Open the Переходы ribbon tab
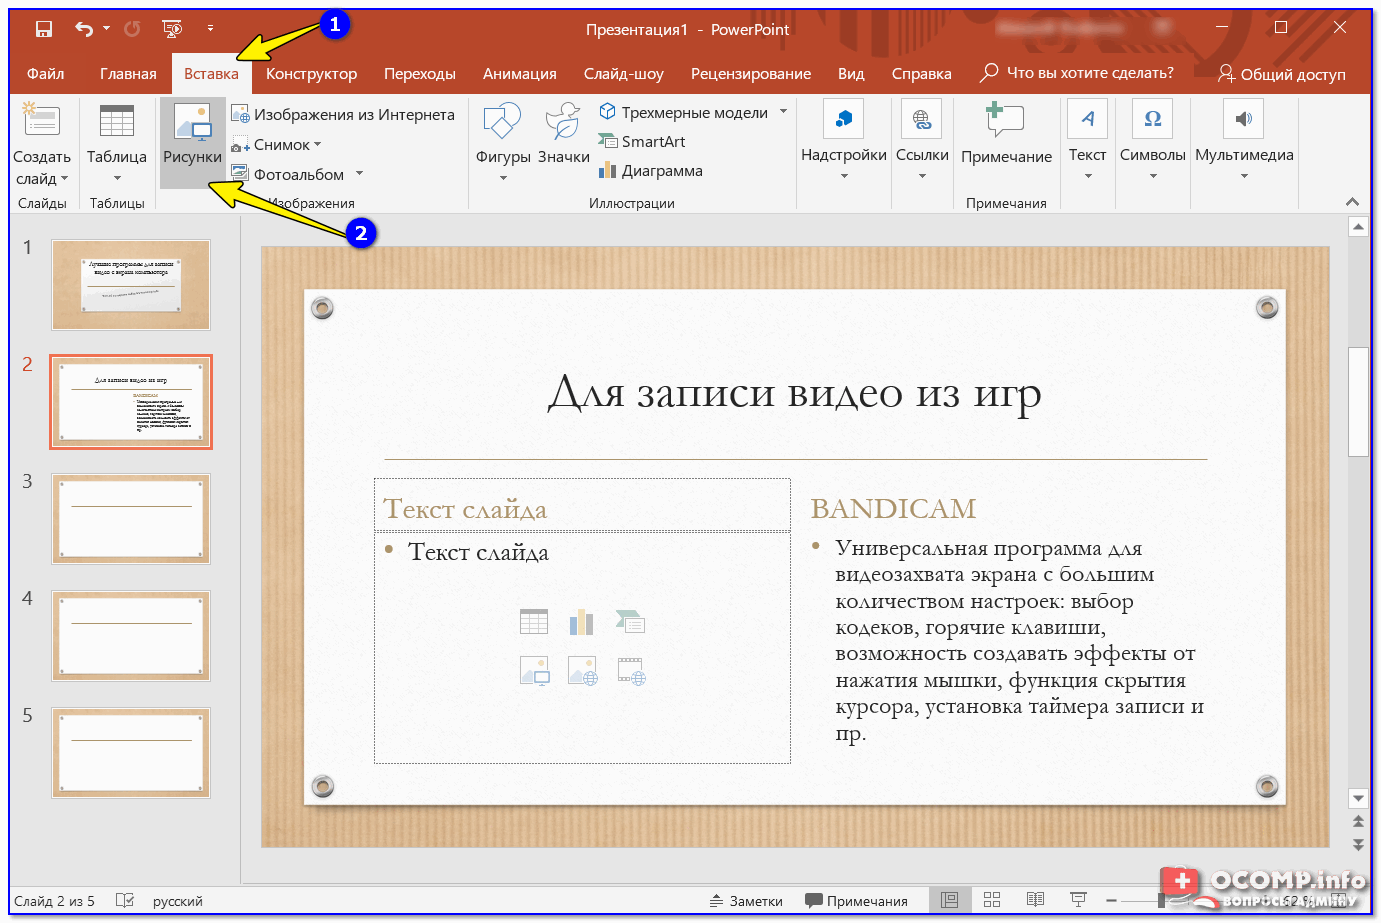 [420, 73]
